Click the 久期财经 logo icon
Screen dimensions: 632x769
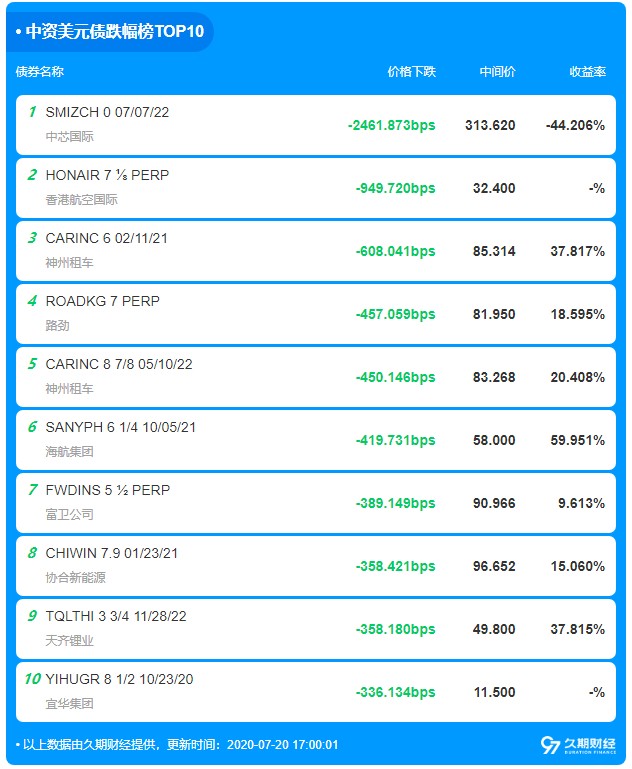pyautogui.click(x=550, y=745)
